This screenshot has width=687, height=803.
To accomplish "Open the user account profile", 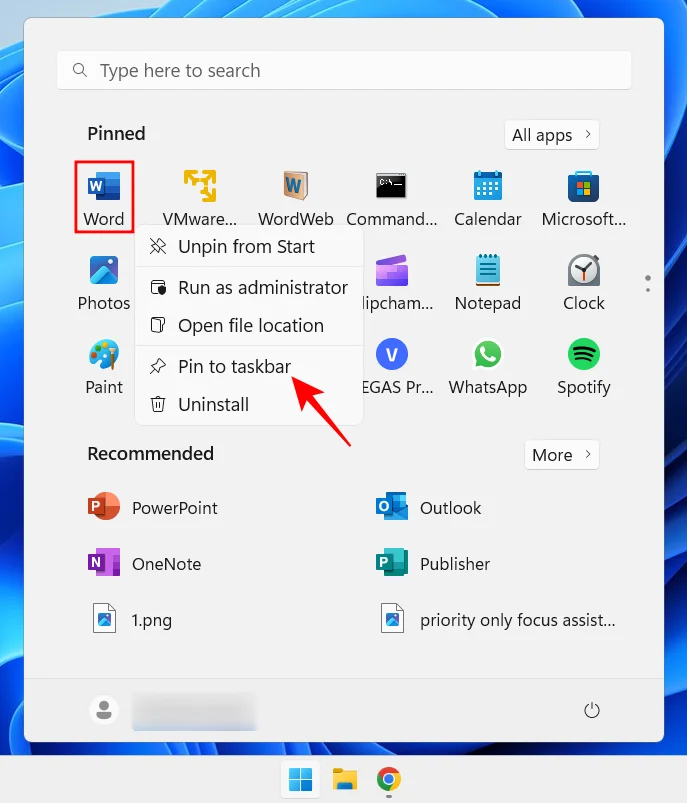I will [173, 710].
